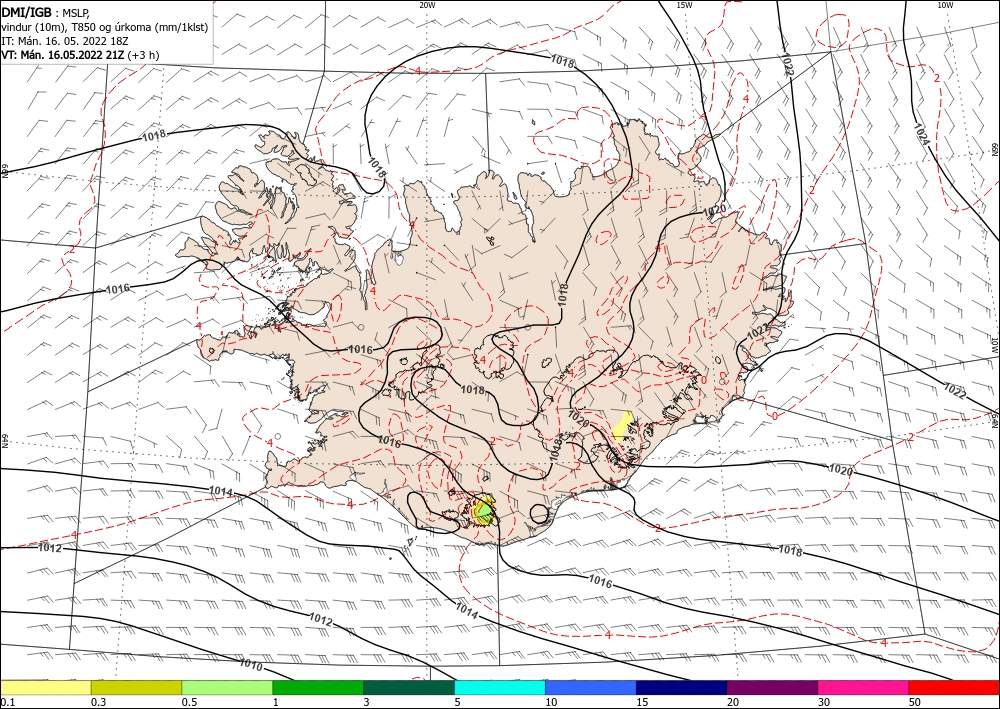
Task: Click the olive 0.3–0.5 legend swatch
Action: [x=136, y=687]
